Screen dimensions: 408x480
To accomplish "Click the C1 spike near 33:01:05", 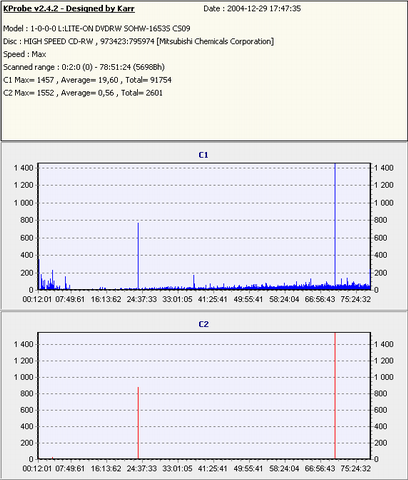I will [x=194, y=282].
